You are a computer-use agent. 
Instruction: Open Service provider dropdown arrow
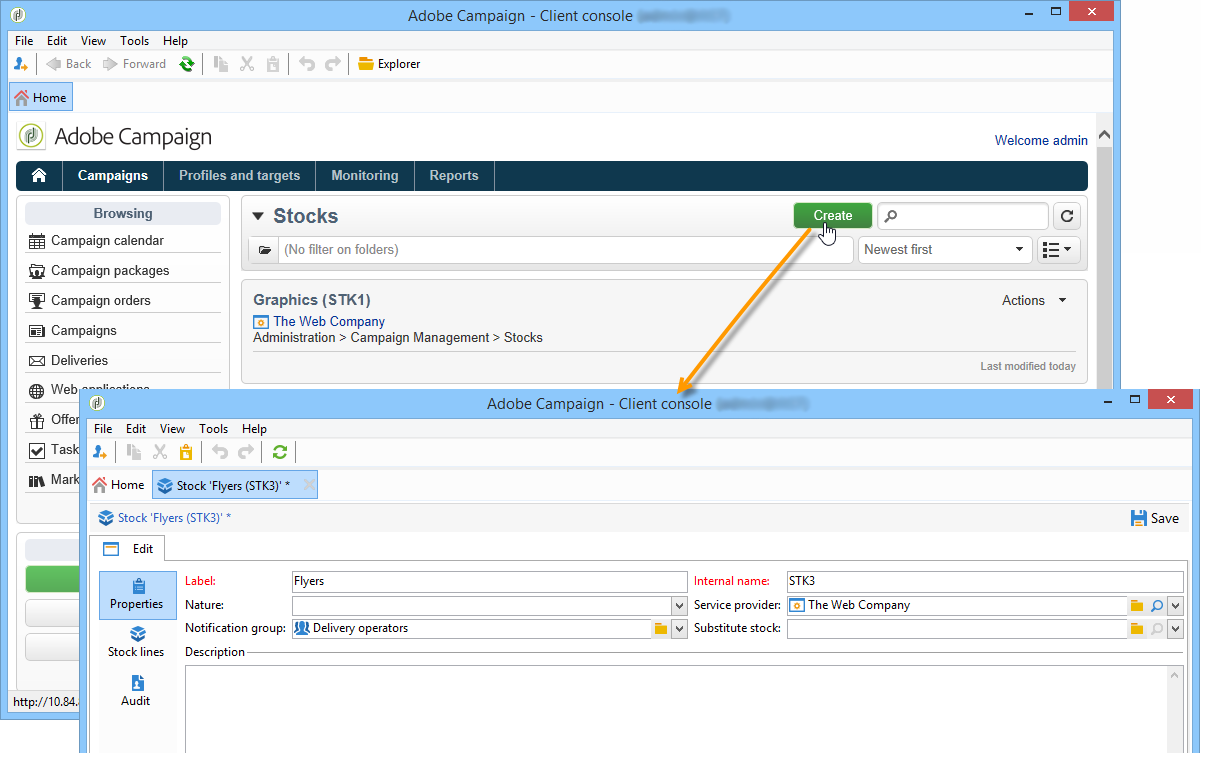point(1175,606)
